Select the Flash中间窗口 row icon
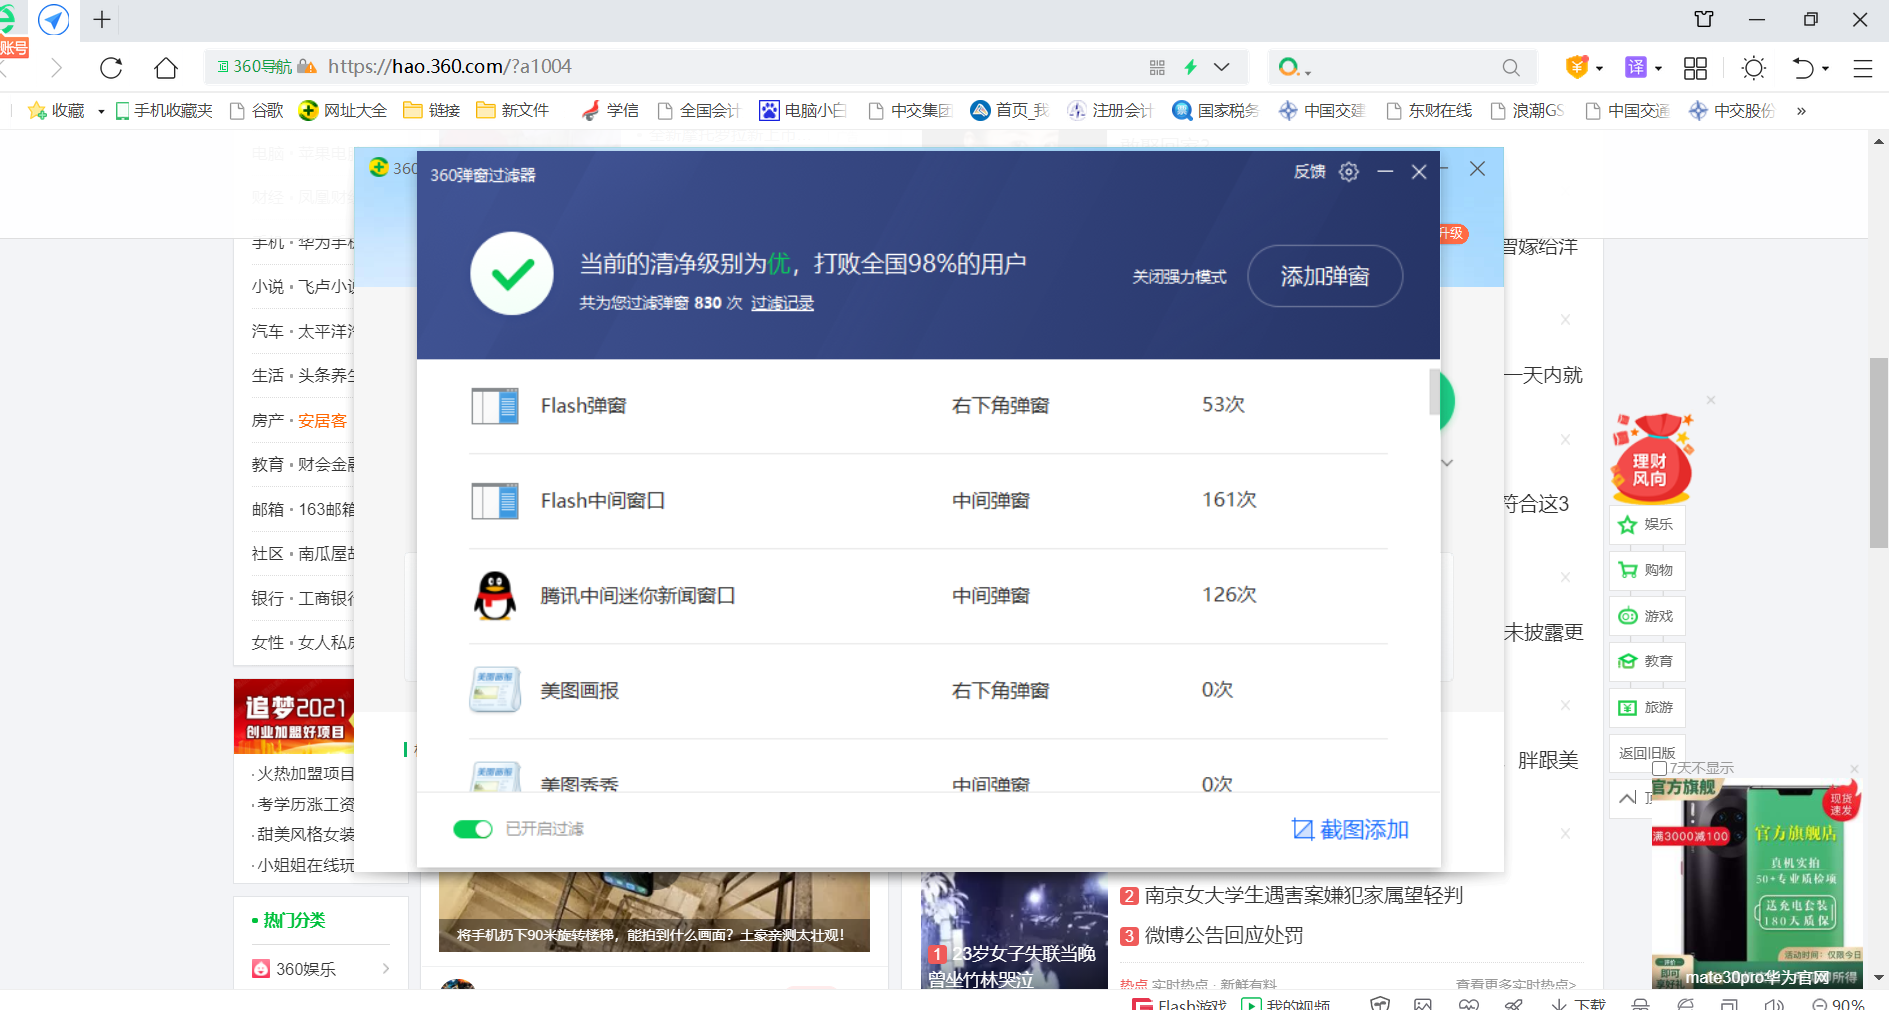This screenshot has height=1010, width=1889. 495,501
